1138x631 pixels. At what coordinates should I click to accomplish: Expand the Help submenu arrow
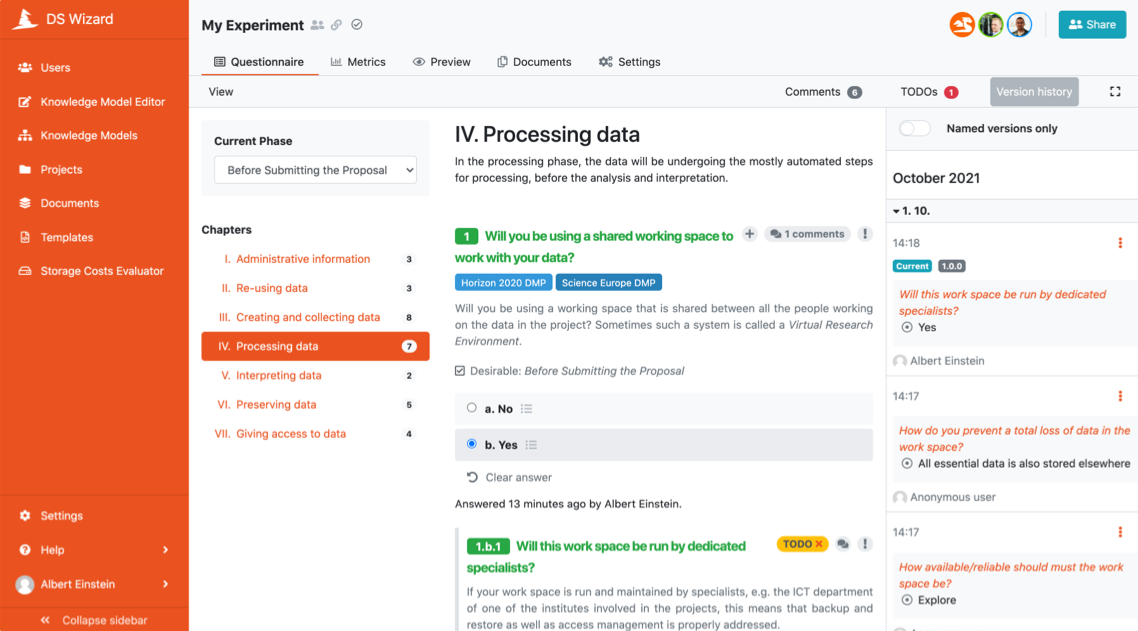point(165,550)
